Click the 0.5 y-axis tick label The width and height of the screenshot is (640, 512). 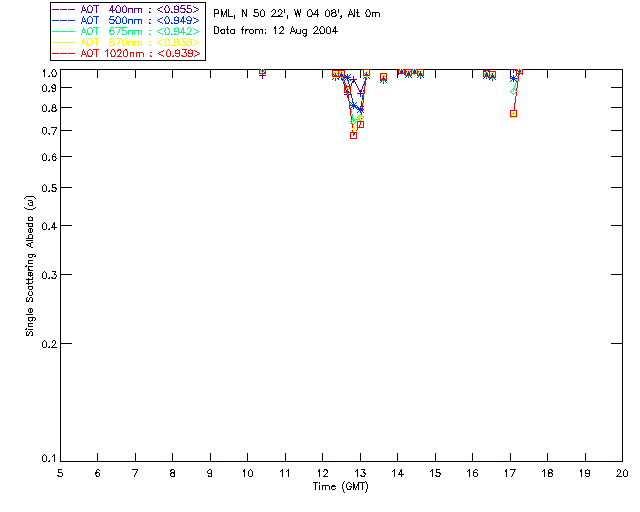(49, 188)
